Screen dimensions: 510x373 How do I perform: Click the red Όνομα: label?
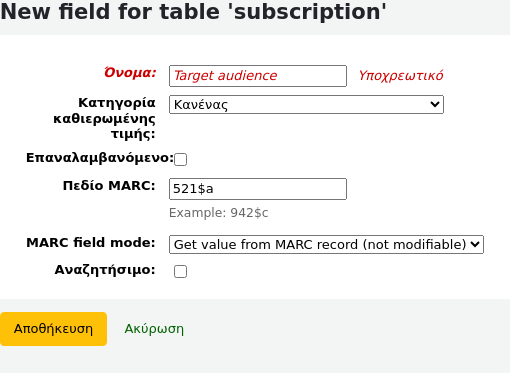coord(130,73)
